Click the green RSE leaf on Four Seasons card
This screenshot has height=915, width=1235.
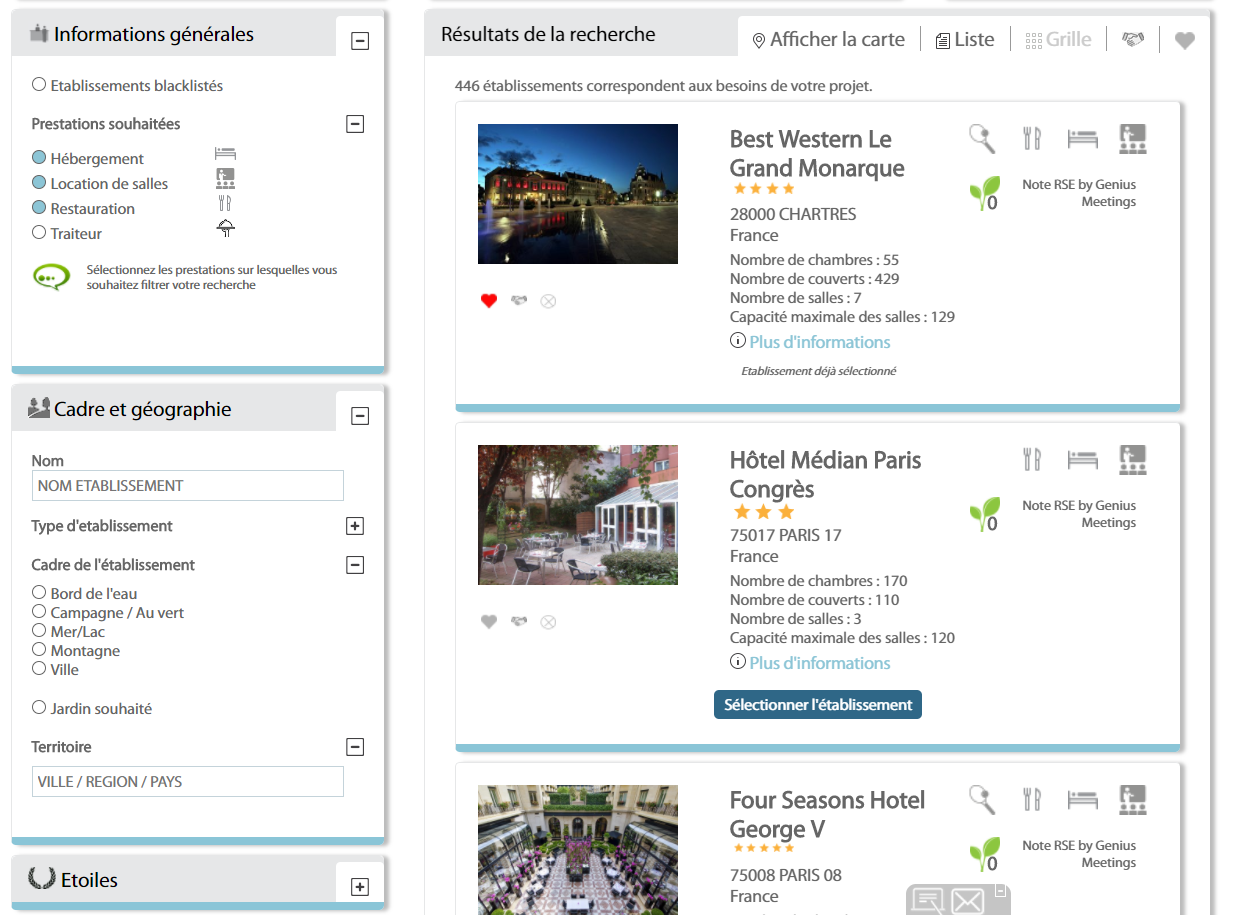[x=983, y=854]
